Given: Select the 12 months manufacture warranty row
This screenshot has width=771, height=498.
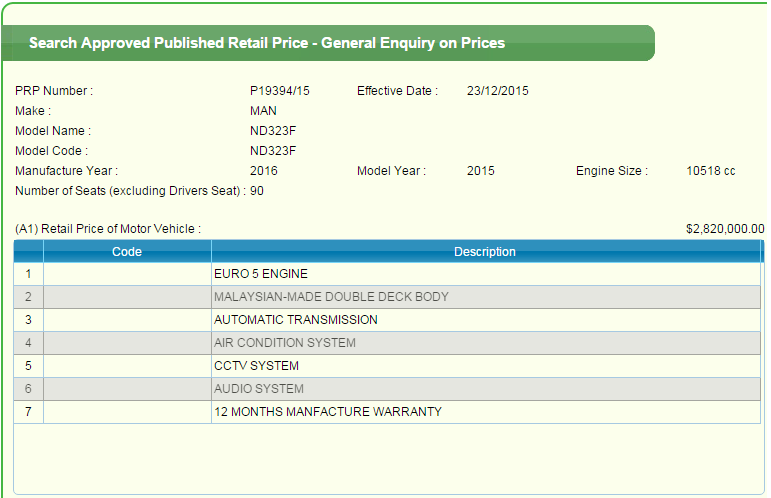Looking at the screenshot, I should tap(327, 412).
